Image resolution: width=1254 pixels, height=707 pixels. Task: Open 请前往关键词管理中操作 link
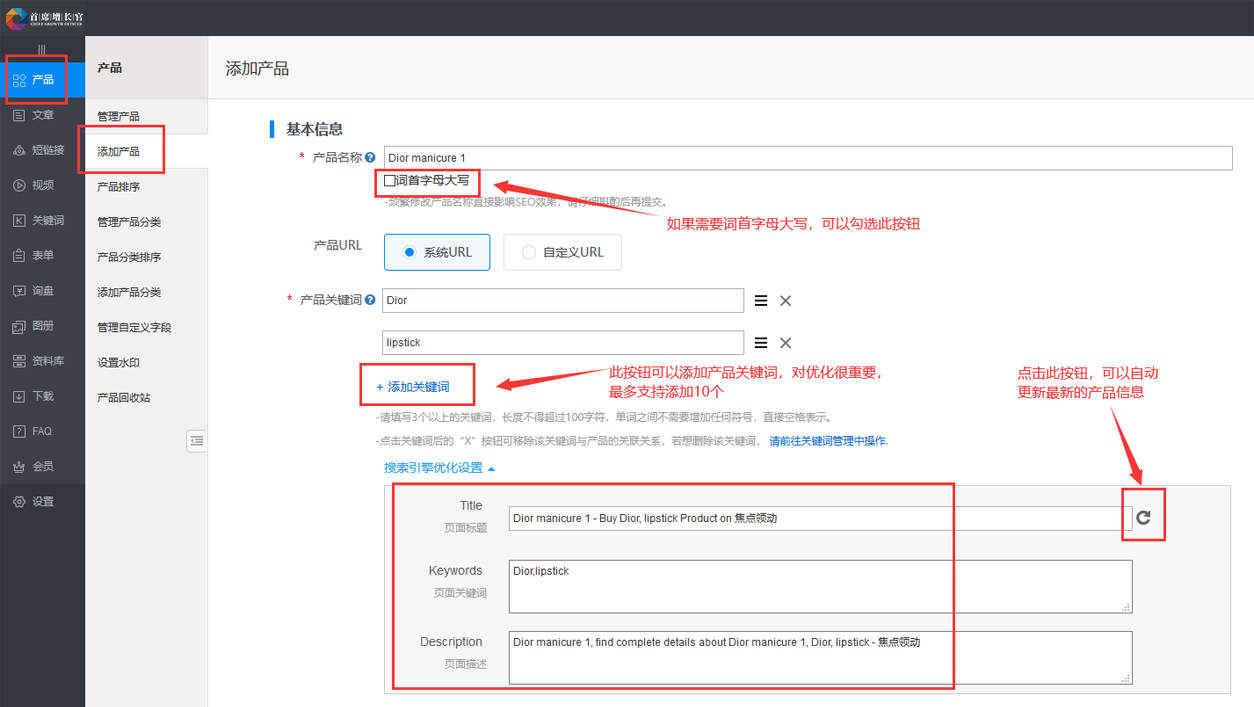point(827,441)
